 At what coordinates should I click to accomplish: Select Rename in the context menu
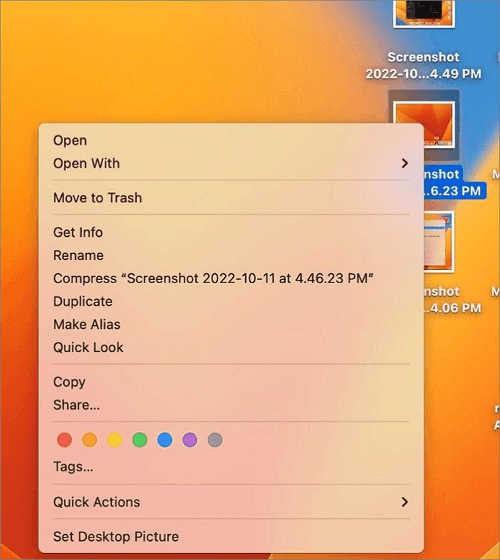point(231,255)
